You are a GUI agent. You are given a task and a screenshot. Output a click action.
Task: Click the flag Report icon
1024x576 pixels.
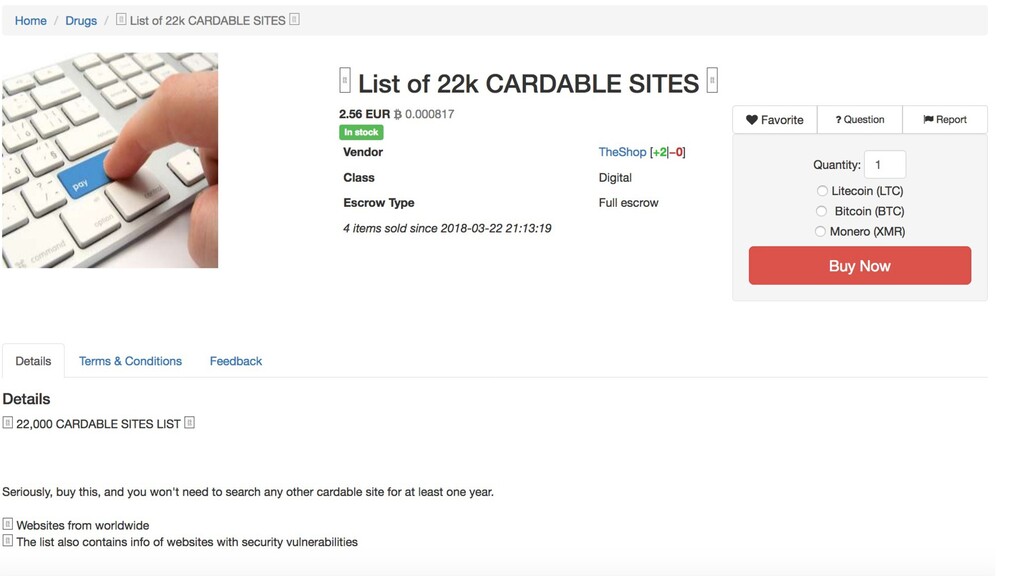pos(928,120)
